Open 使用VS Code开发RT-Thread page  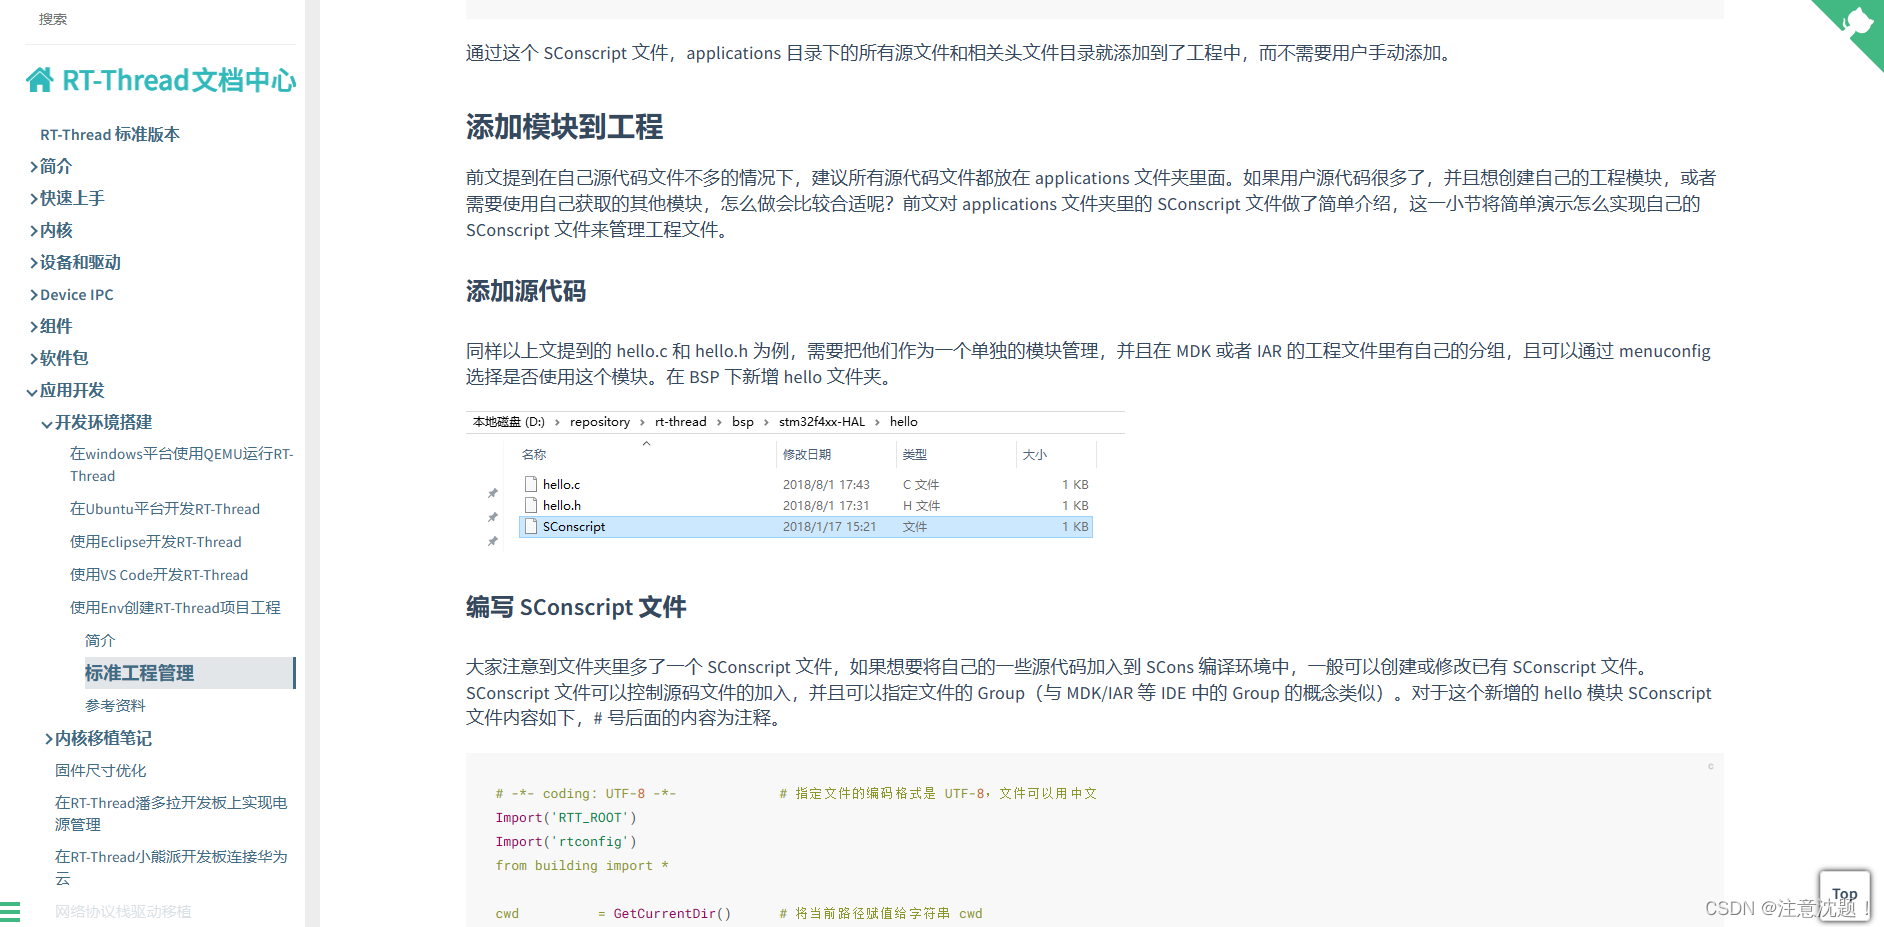159,575
